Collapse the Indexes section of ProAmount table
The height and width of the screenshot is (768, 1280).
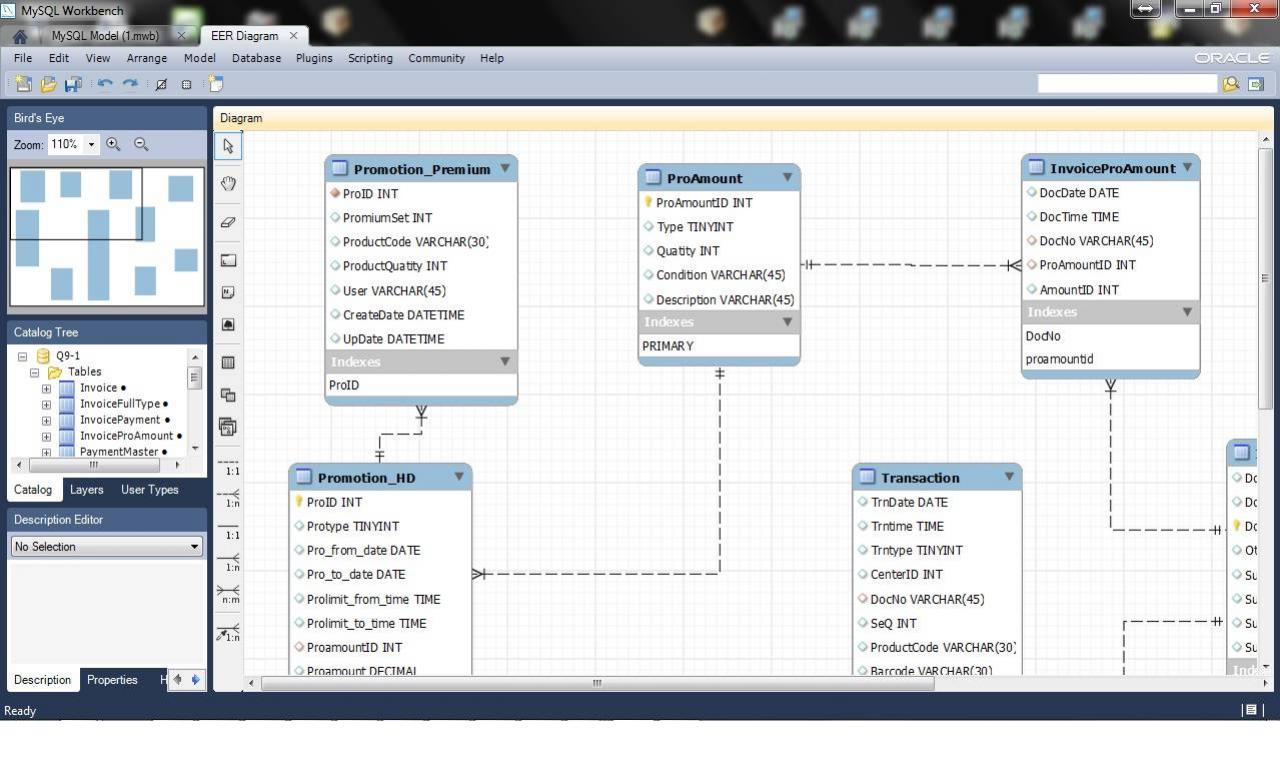(x=787, y=322)
